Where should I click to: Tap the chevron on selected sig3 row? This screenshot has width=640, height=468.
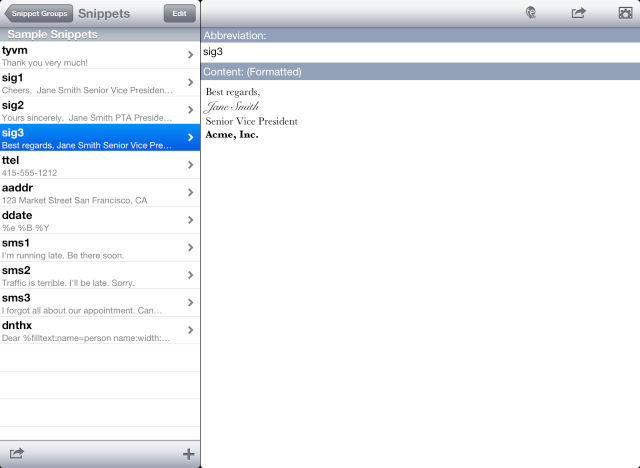tap(191, 137)
